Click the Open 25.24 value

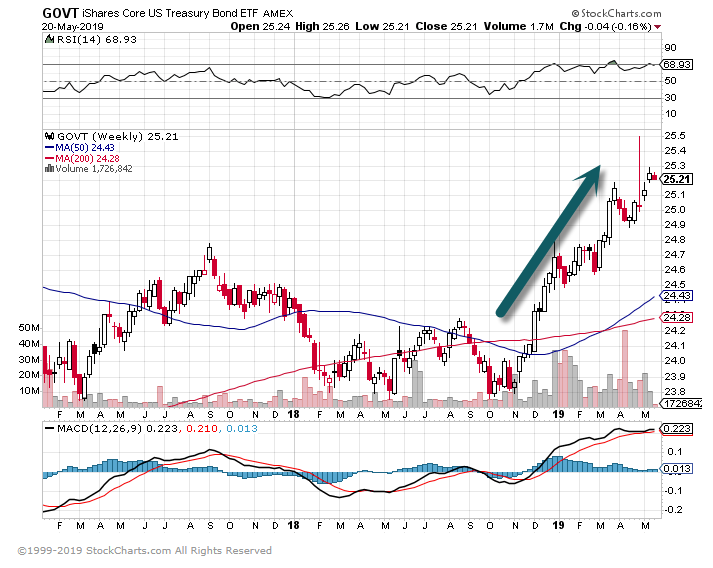pos(260,26)
